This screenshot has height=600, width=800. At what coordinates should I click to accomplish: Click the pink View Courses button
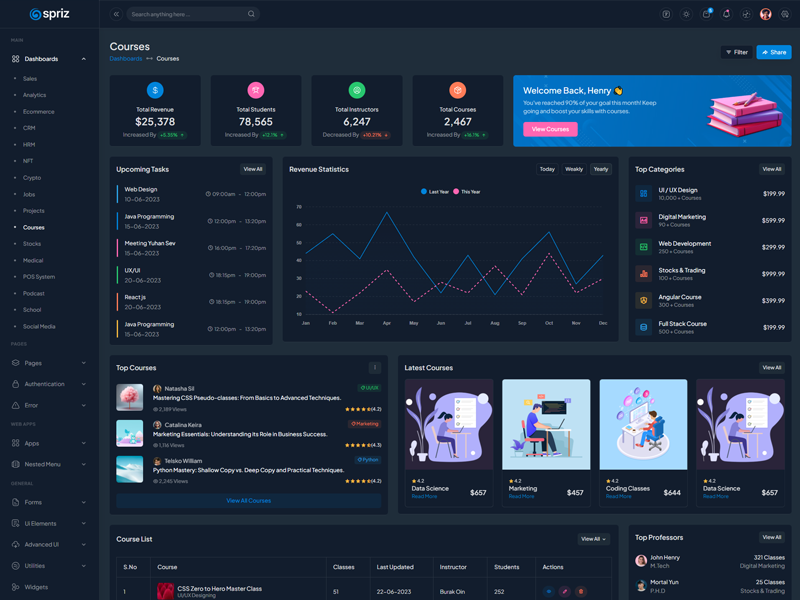(x=550, y=129)
